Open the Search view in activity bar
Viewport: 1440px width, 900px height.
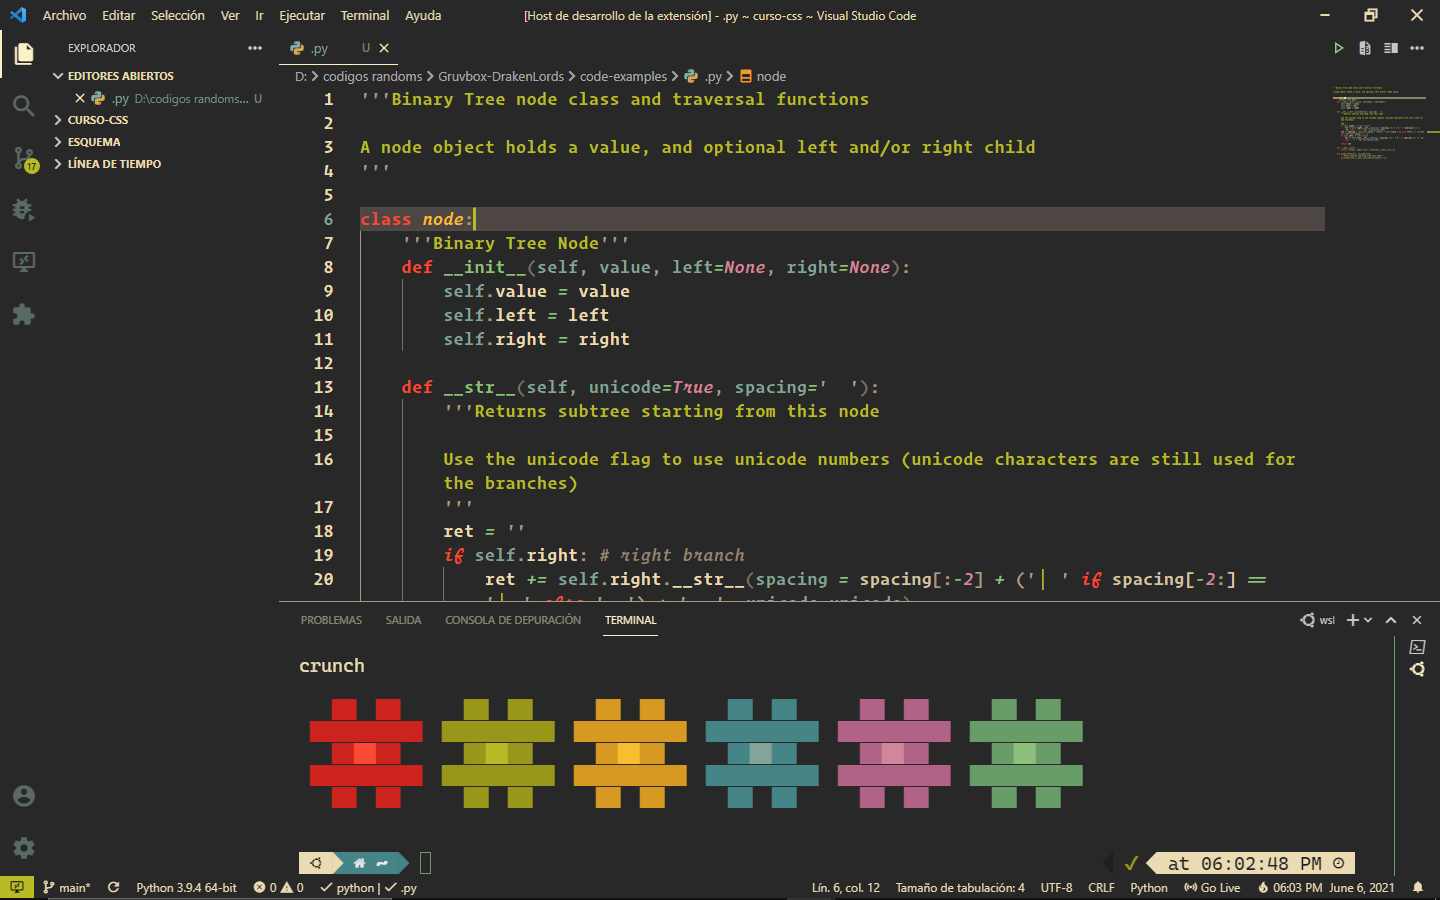coord(24,105)
